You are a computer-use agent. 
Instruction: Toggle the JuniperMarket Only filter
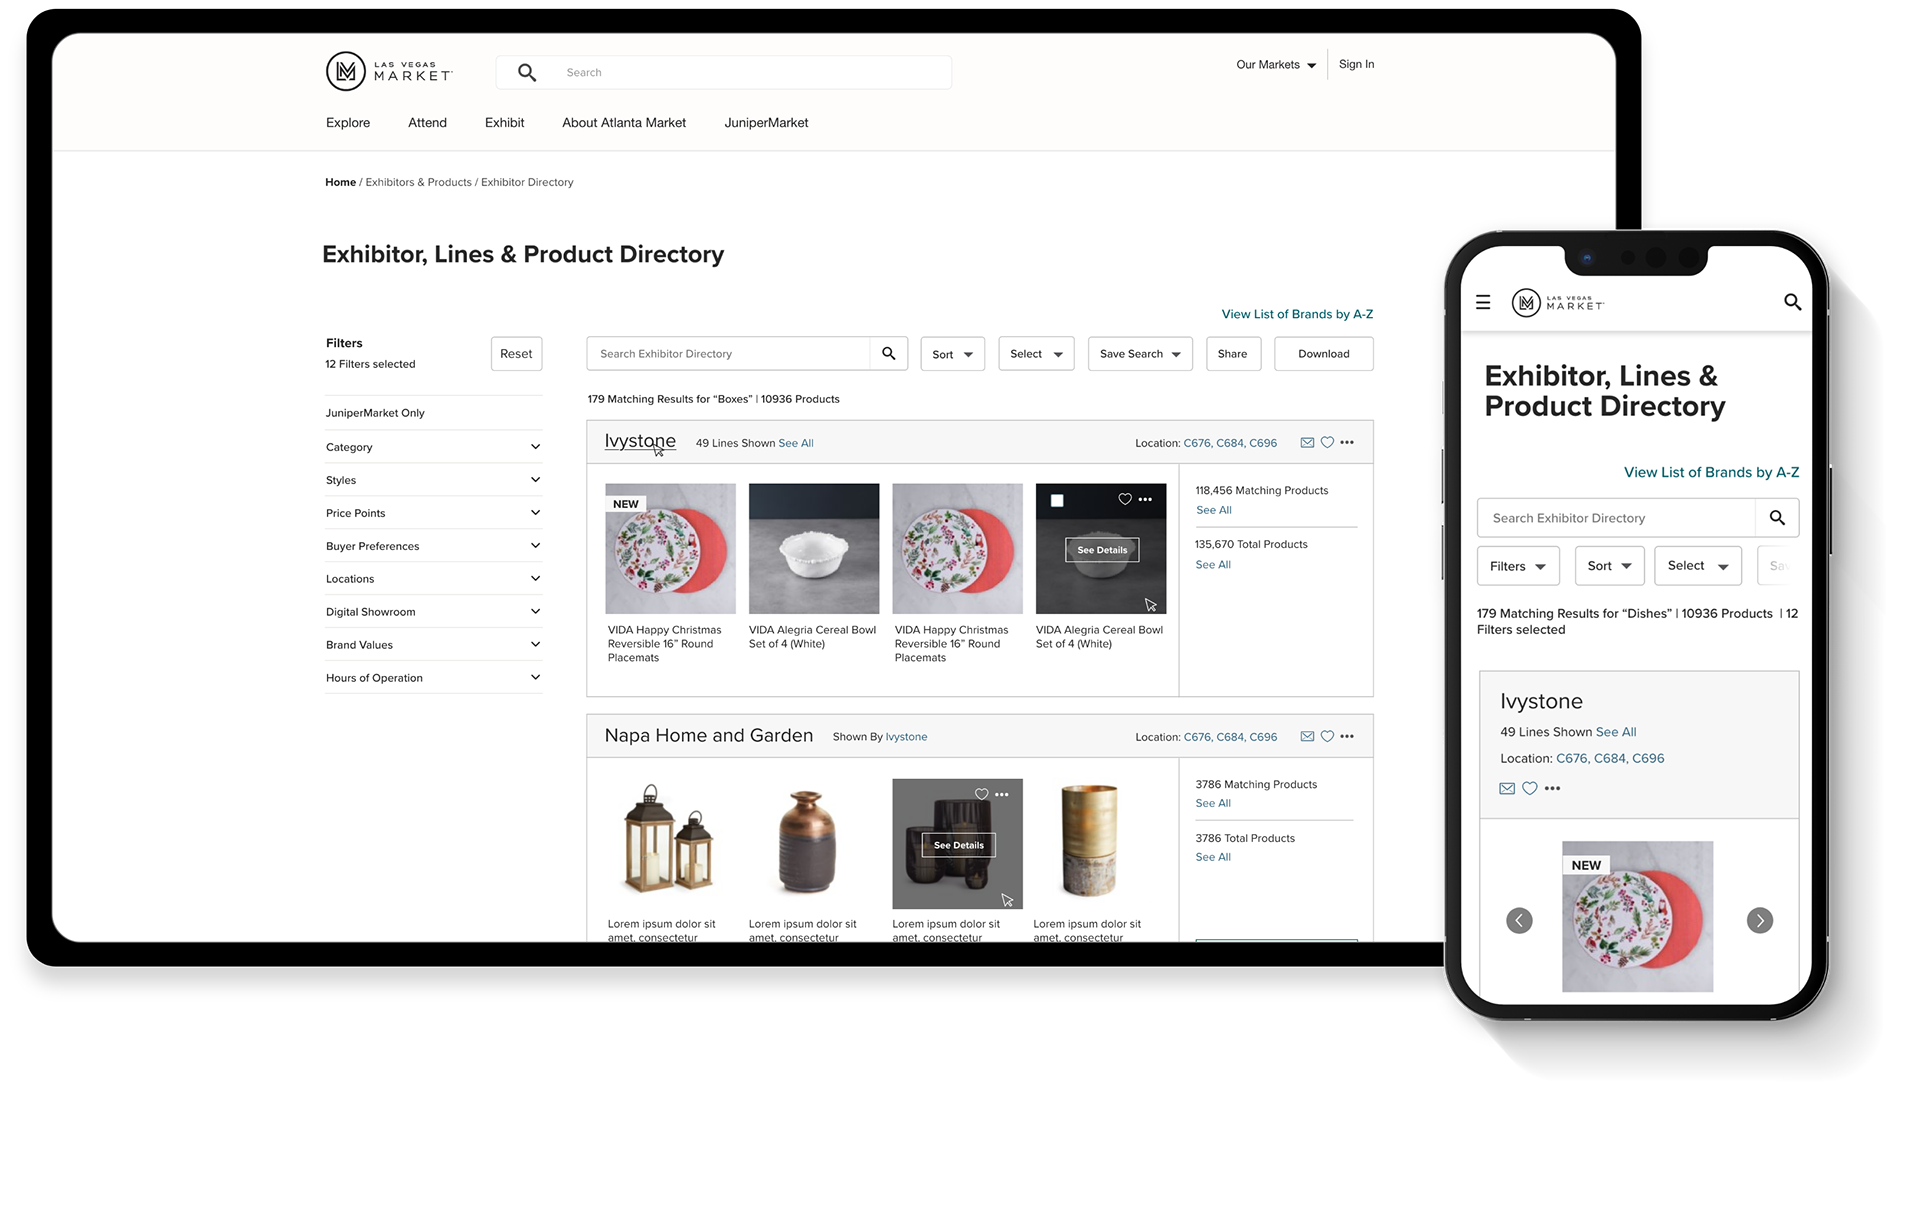[x=433, y=413]
